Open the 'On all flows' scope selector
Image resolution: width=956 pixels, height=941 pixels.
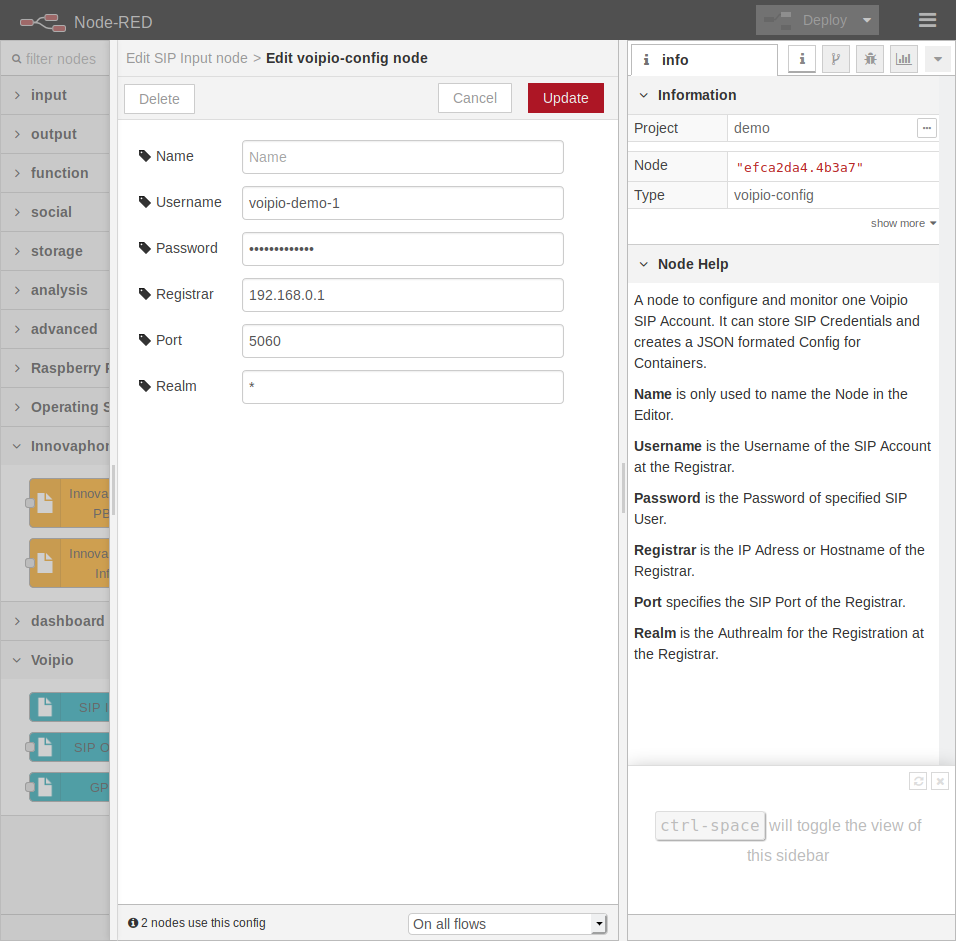(x=507, y=924)
